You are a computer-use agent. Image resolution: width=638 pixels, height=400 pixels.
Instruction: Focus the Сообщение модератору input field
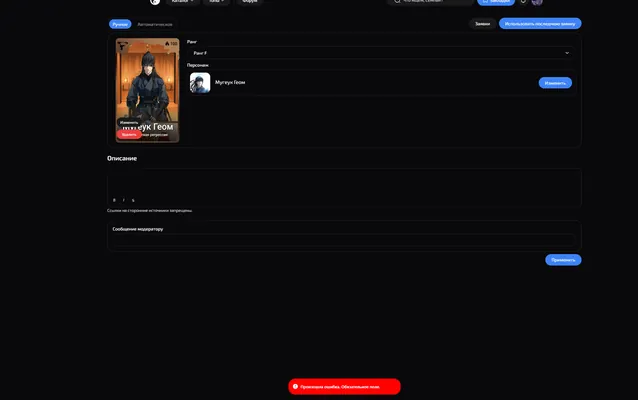[x=344, y=240]
